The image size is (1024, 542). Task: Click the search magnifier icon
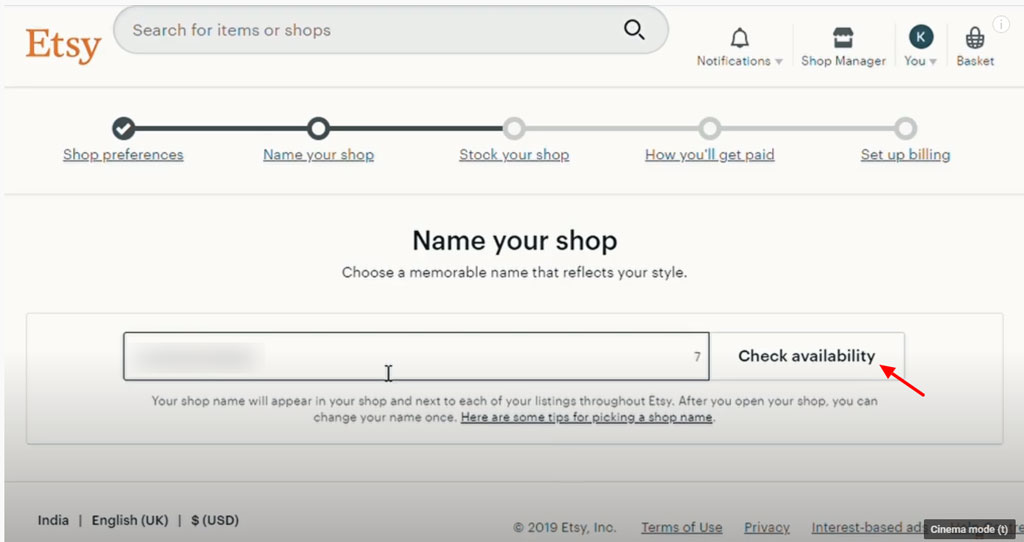click(x=634, y=29)
